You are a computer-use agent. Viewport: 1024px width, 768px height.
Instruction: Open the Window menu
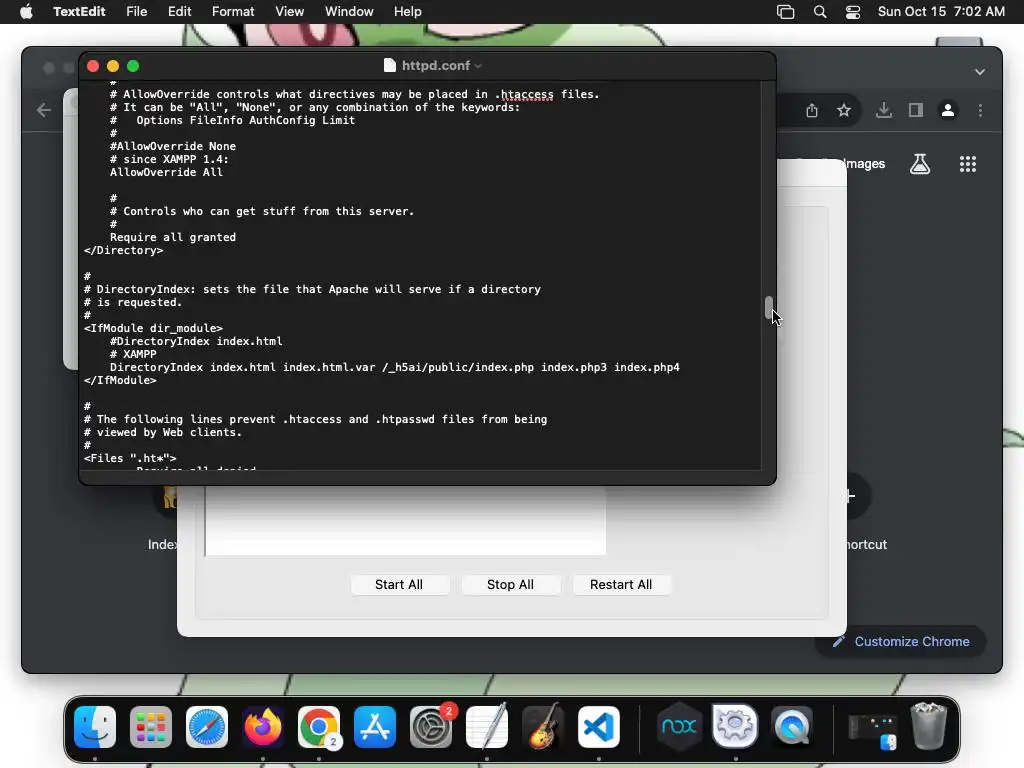pyautogui.click(x=349, y=12)
